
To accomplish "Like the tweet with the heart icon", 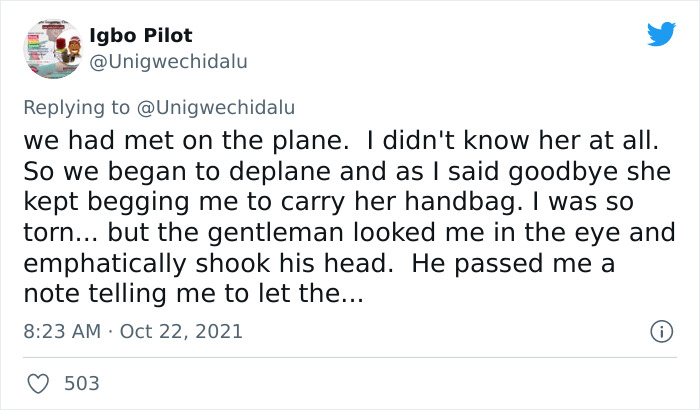I will point(37,383).
